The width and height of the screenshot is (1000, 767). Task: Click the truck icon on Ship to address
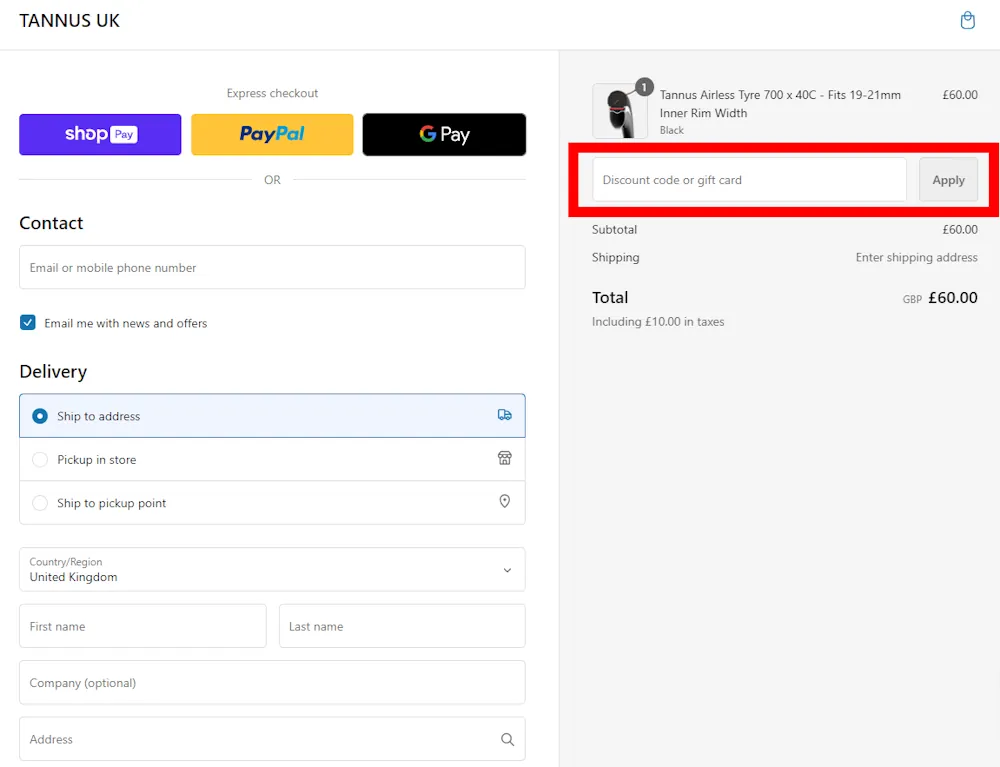pos(504,415)
